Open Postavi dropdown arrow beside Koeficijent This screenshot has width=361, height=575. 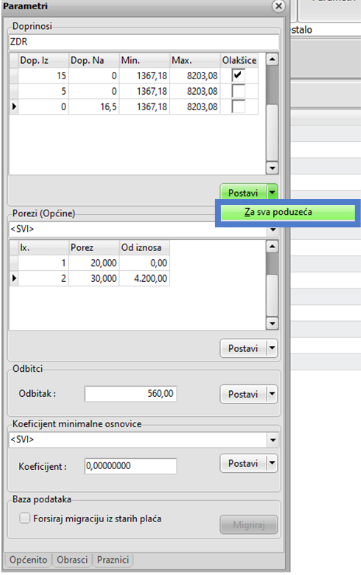(272, 464)
